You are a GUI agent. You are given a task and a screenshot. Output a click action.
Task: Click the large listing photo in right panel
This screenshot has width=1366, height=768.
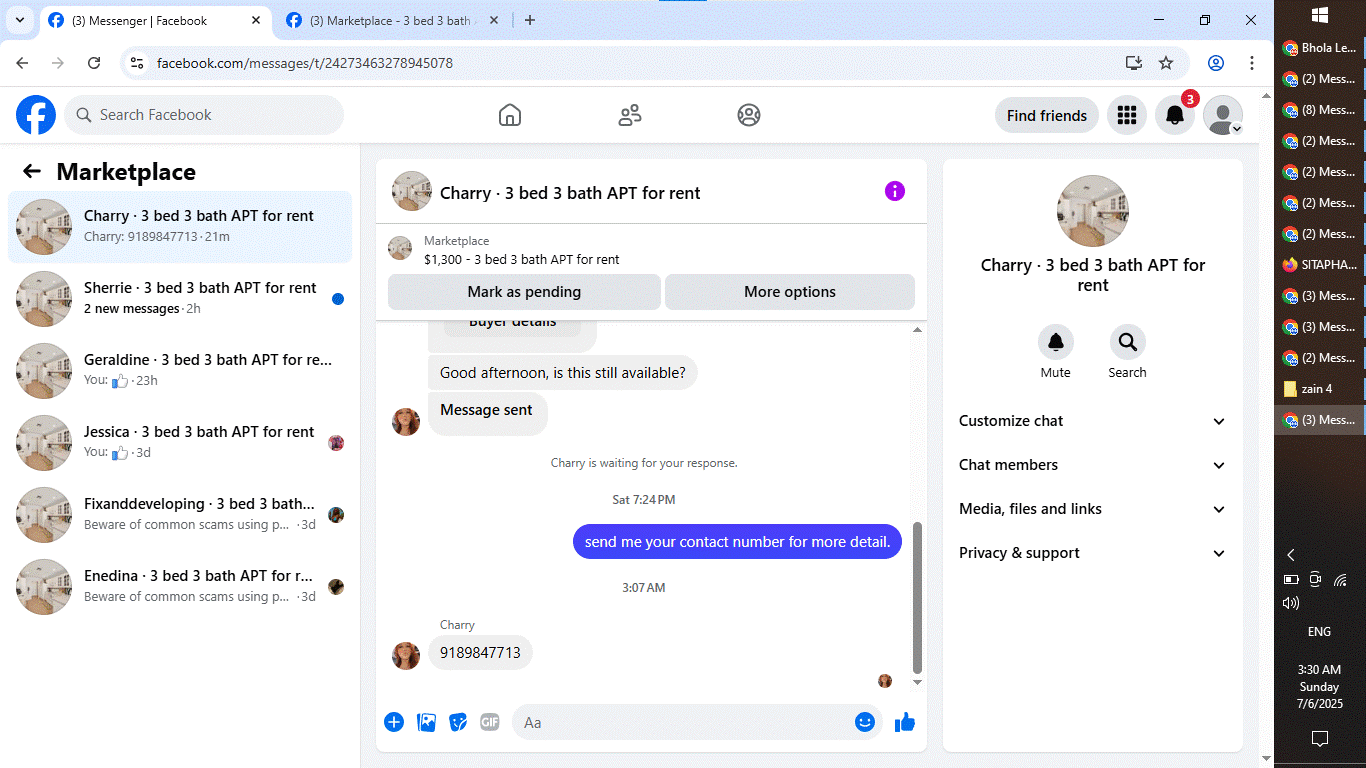pos(1093,211)
